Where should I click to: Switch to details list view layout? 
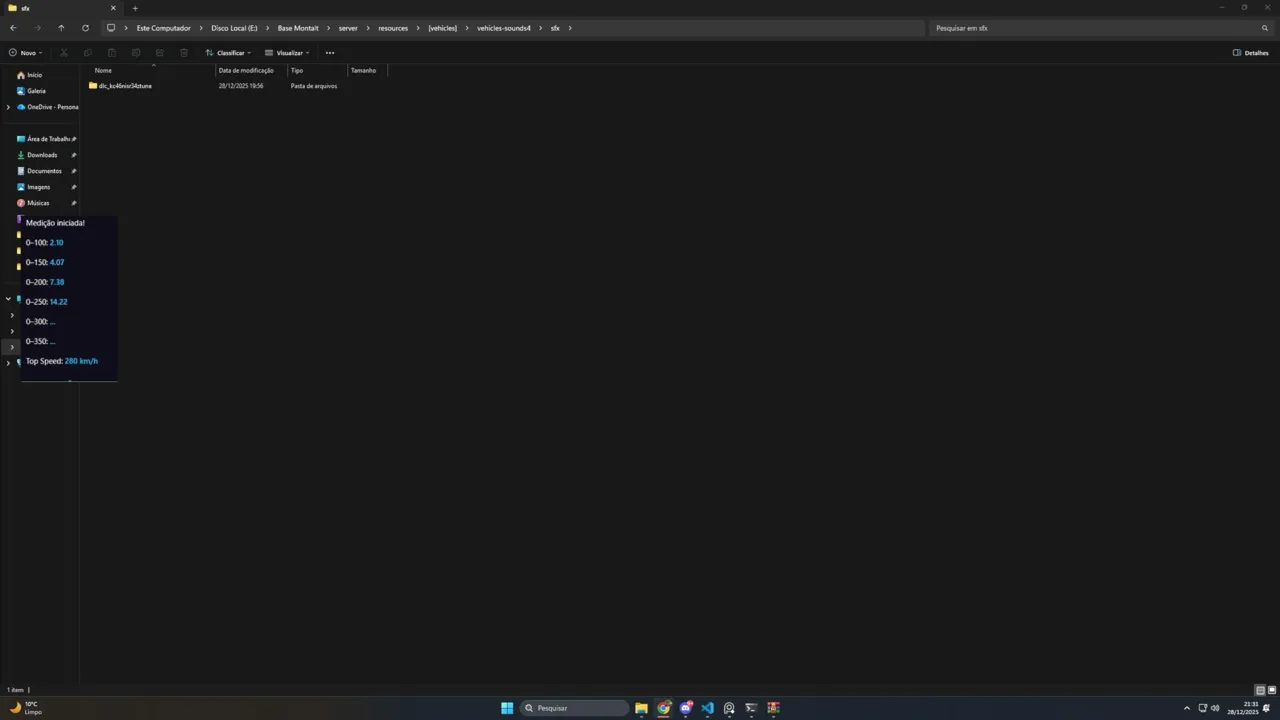(x=1260, y=690)
